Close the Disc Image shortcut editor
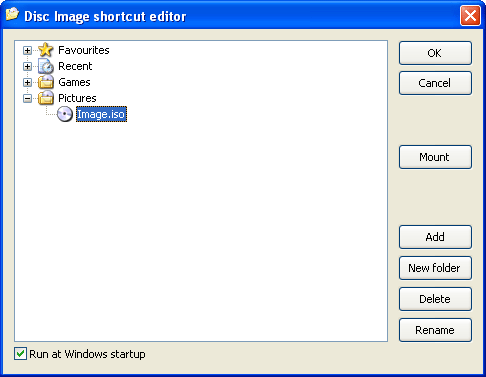This screenshot has height=377, width=486. click(470, 15)
